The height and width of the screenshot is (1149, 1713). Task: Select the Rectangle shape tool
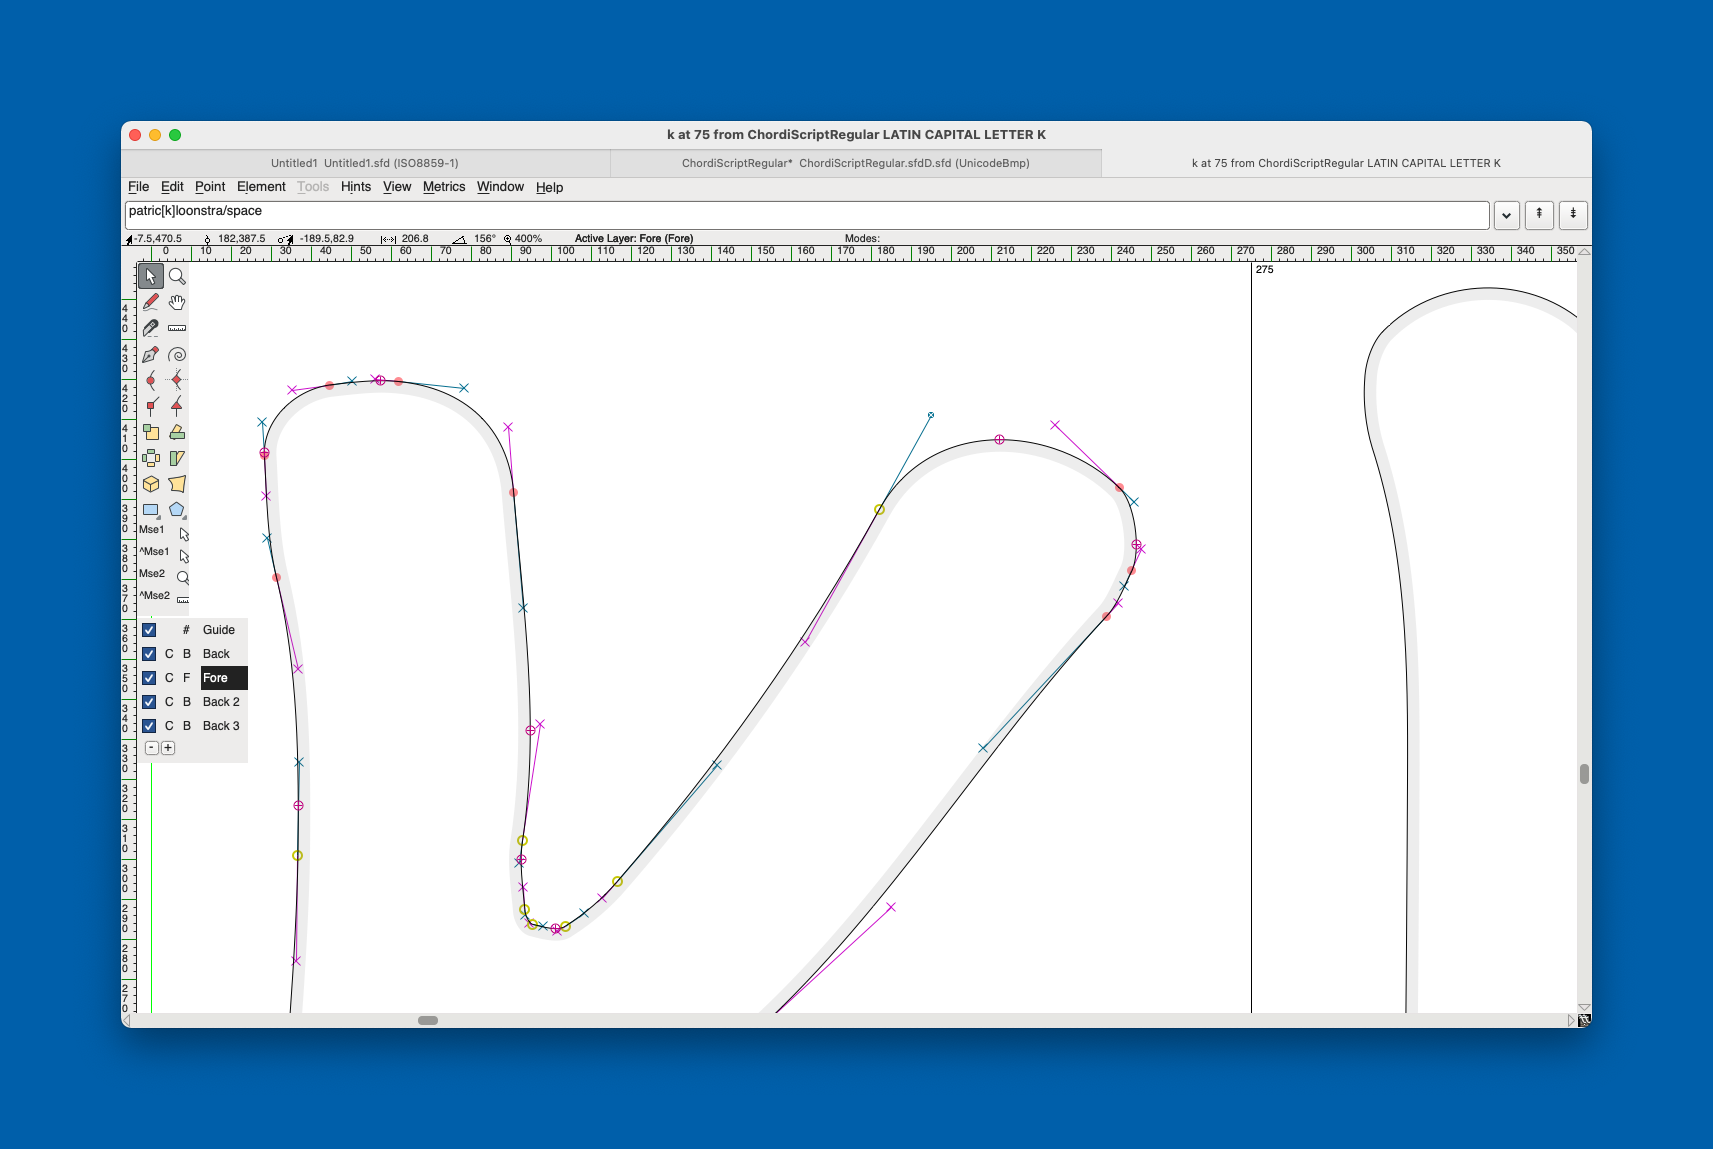(x=151, y=510)
